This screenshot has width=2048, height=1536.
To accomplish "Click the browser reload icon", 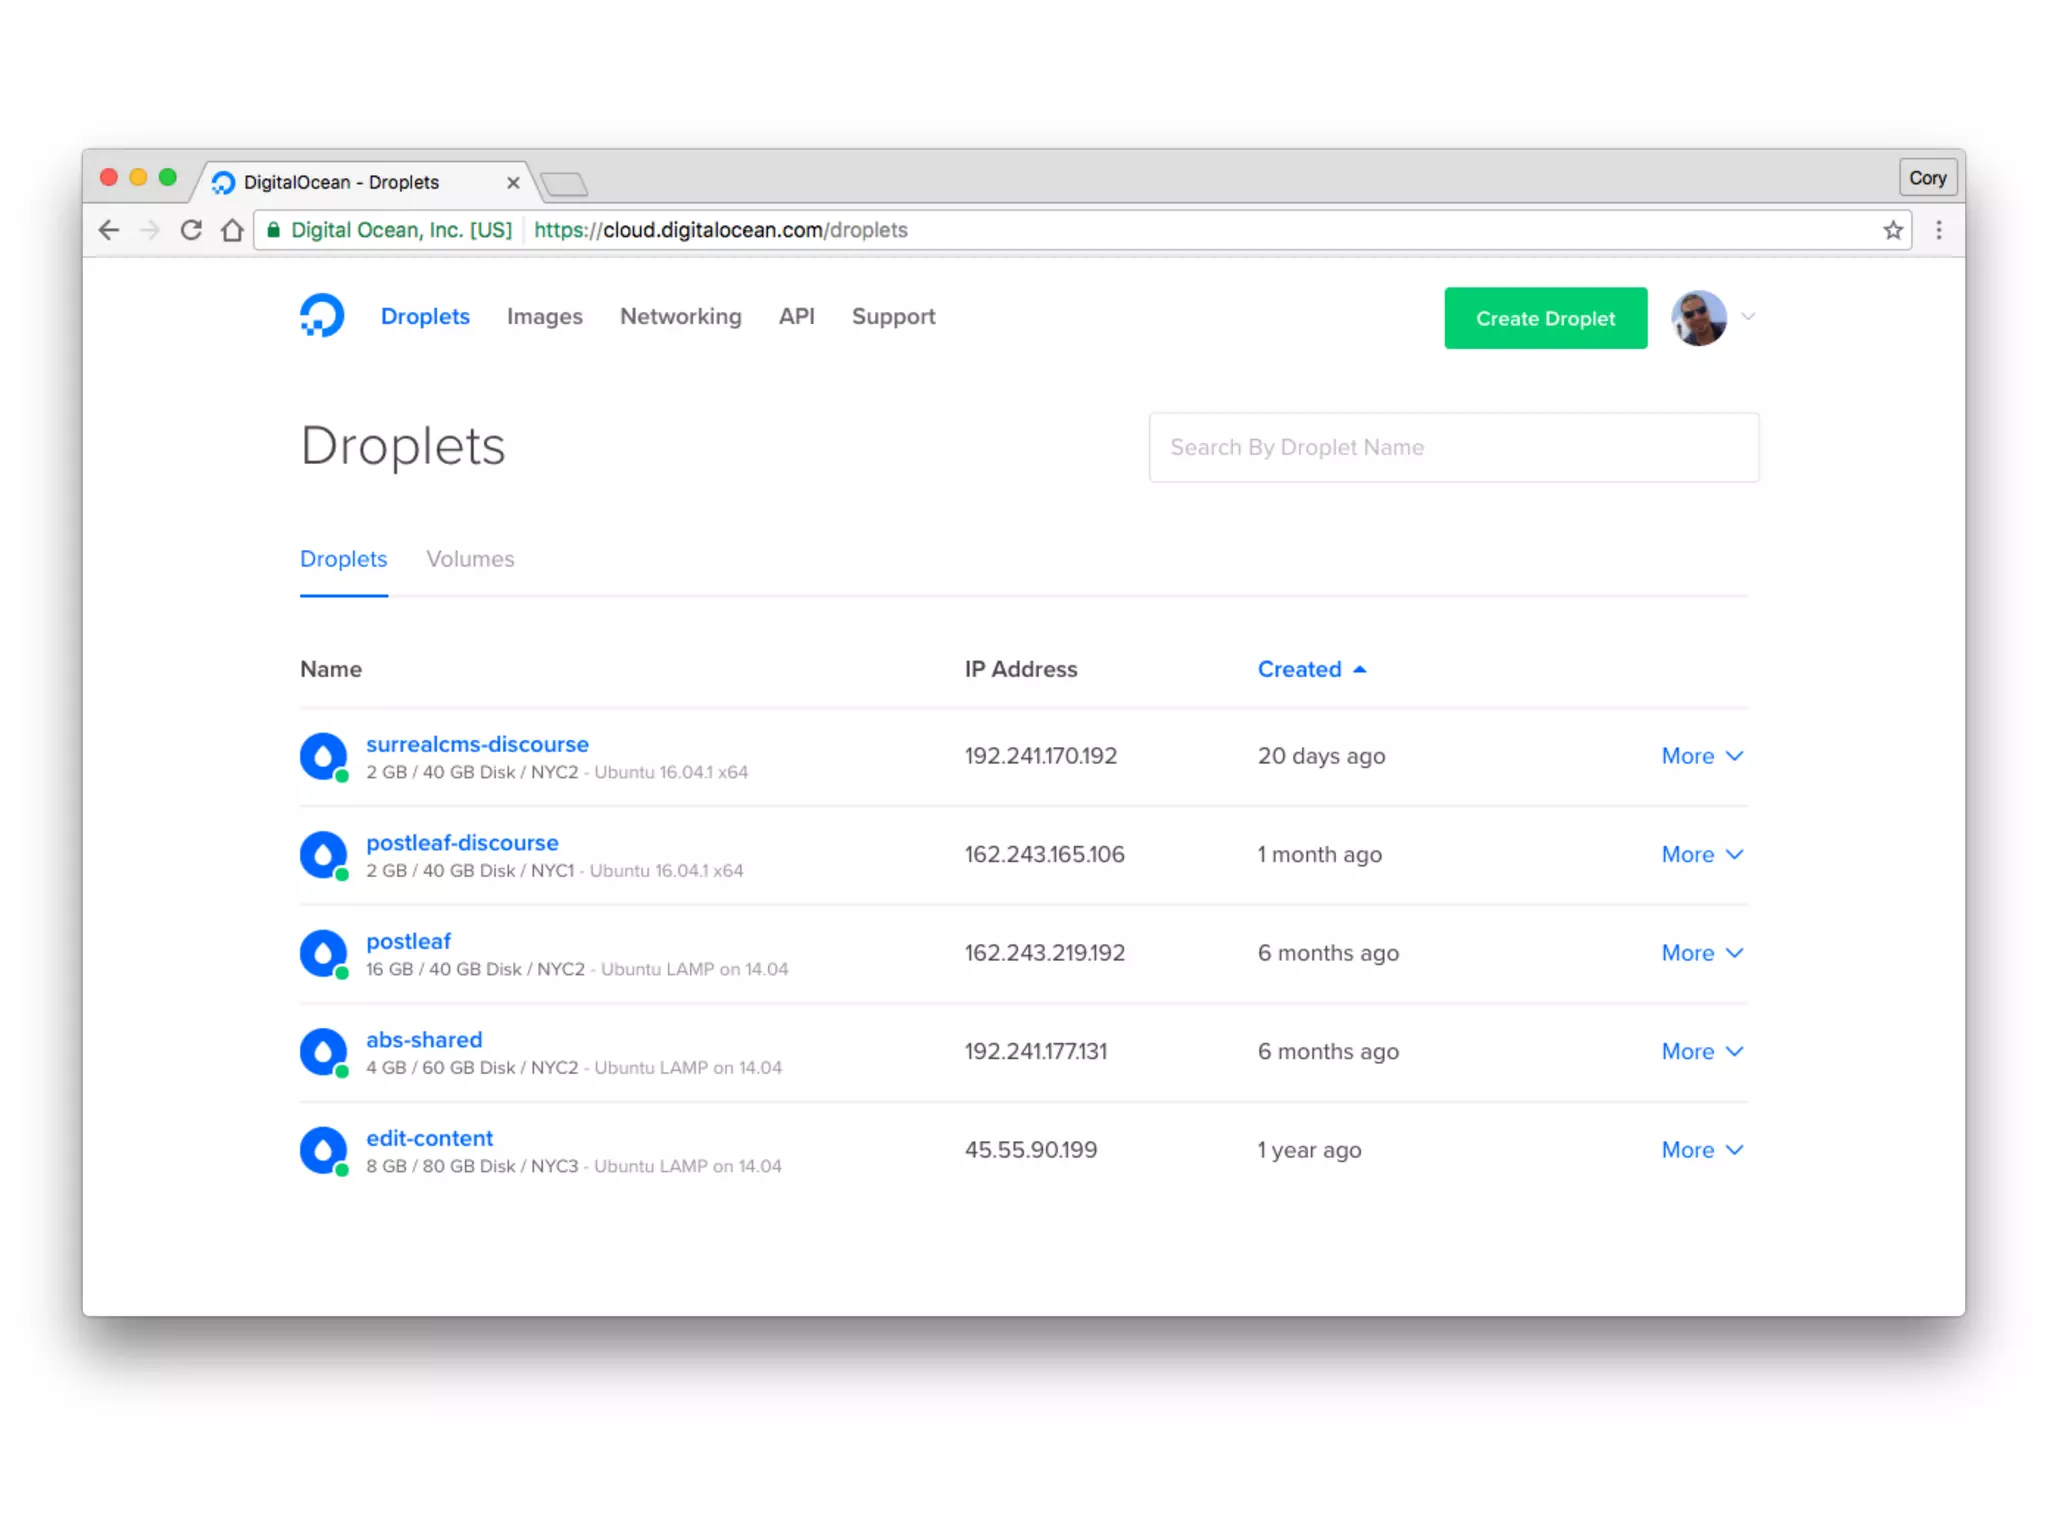I will [x=191, y=231].
